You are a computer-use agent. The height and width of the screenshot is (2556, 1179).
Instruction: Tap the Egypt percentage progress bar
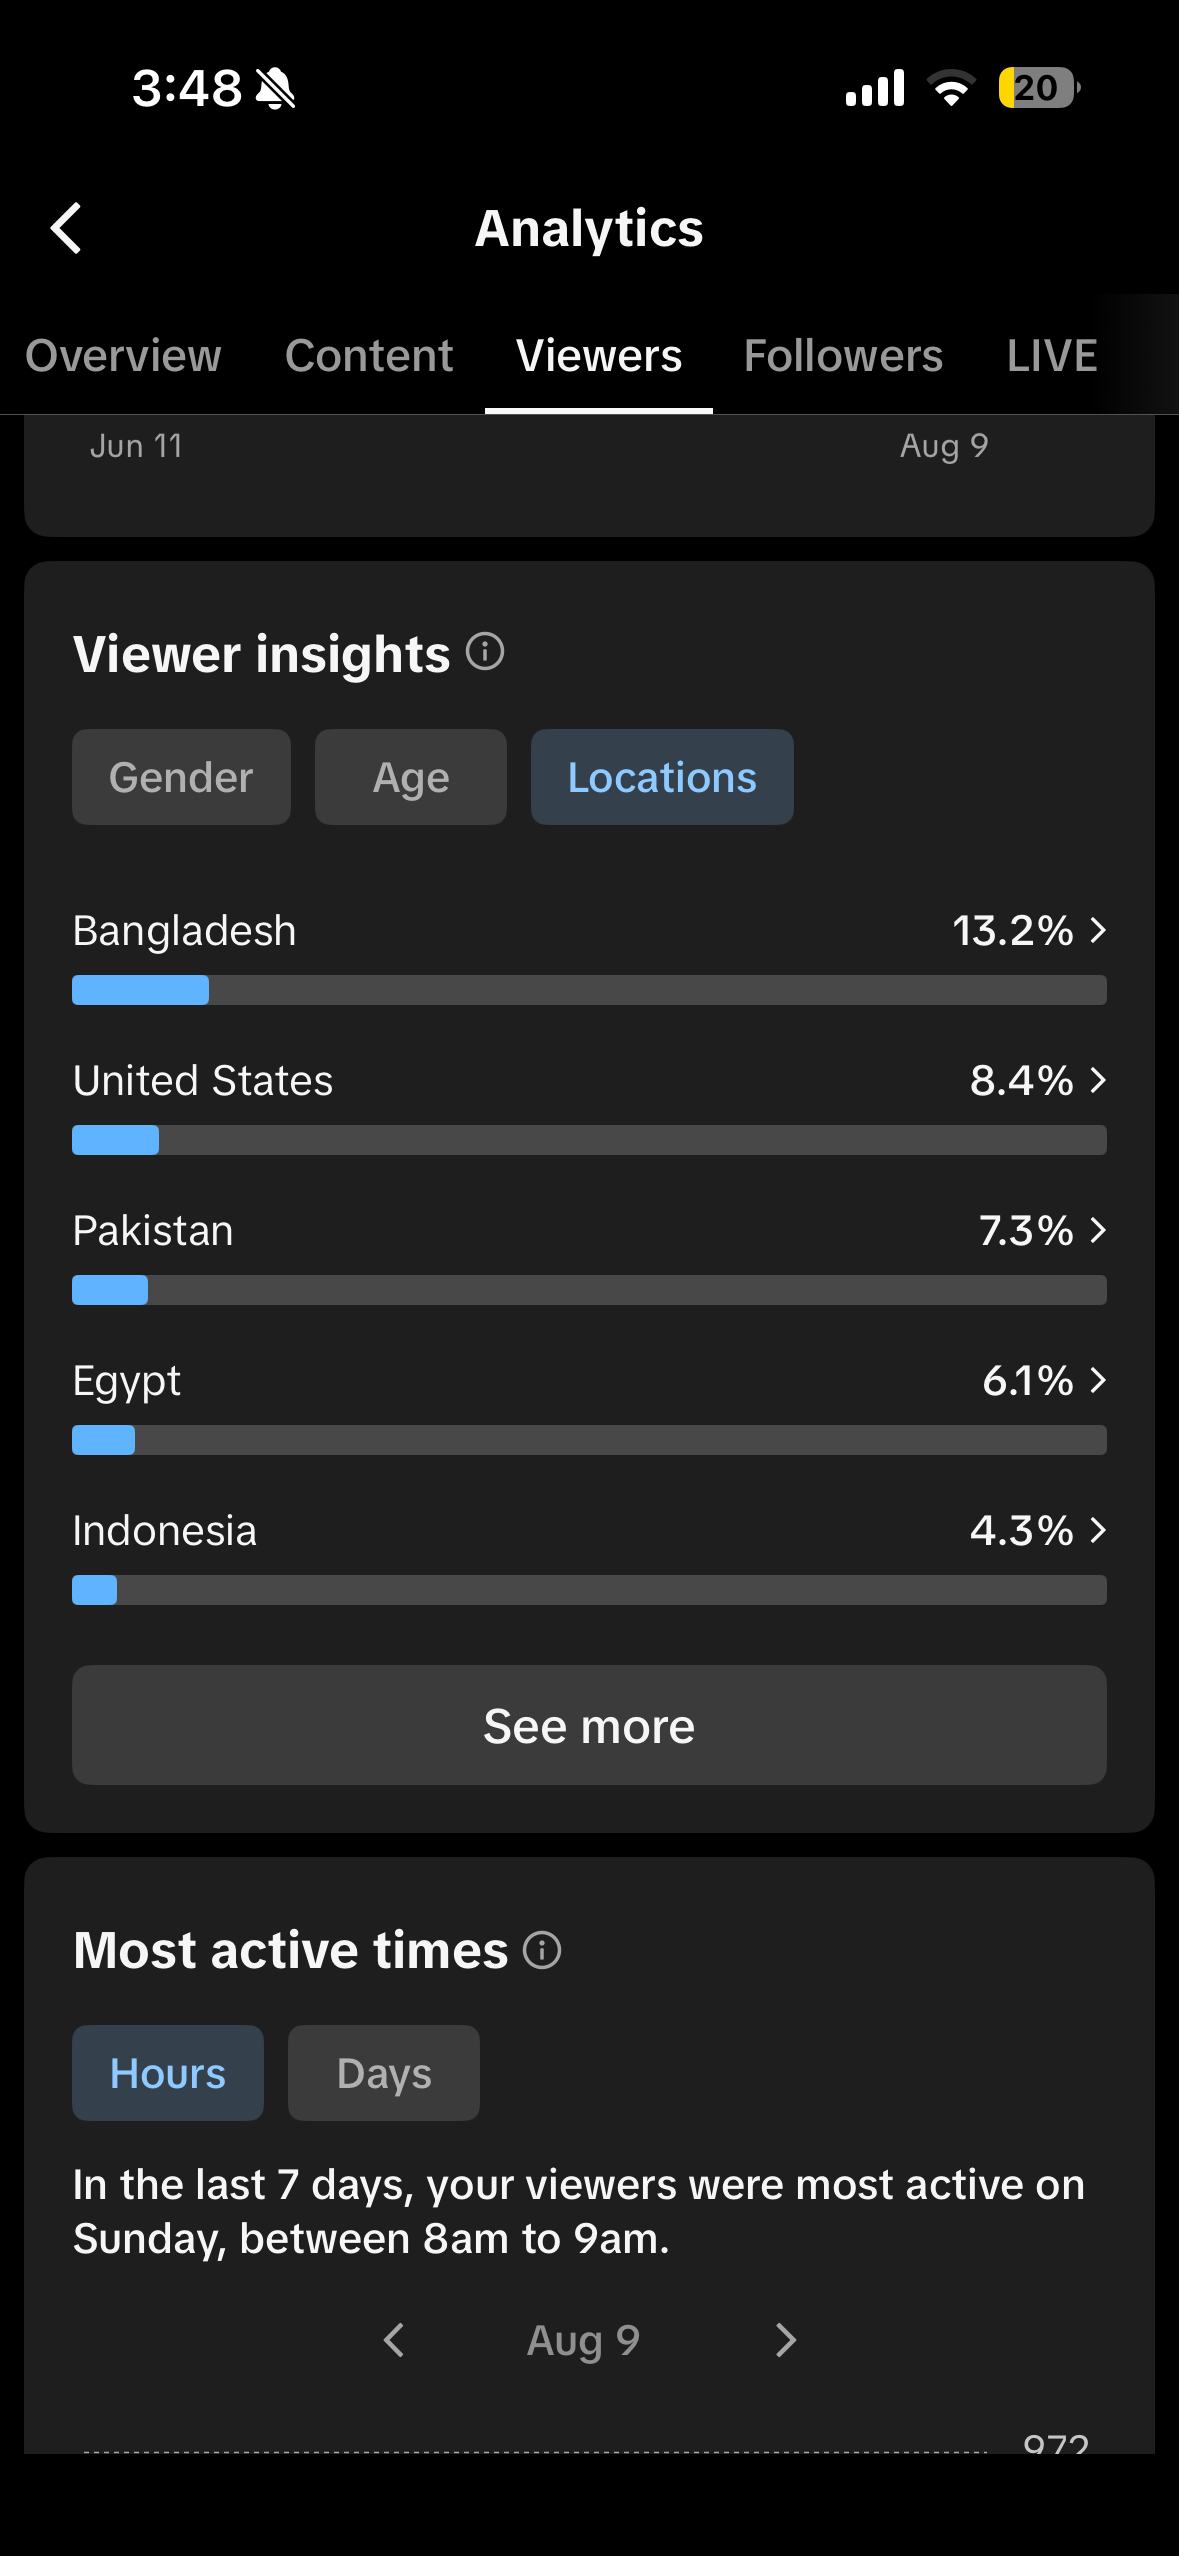pos(589,1440)
